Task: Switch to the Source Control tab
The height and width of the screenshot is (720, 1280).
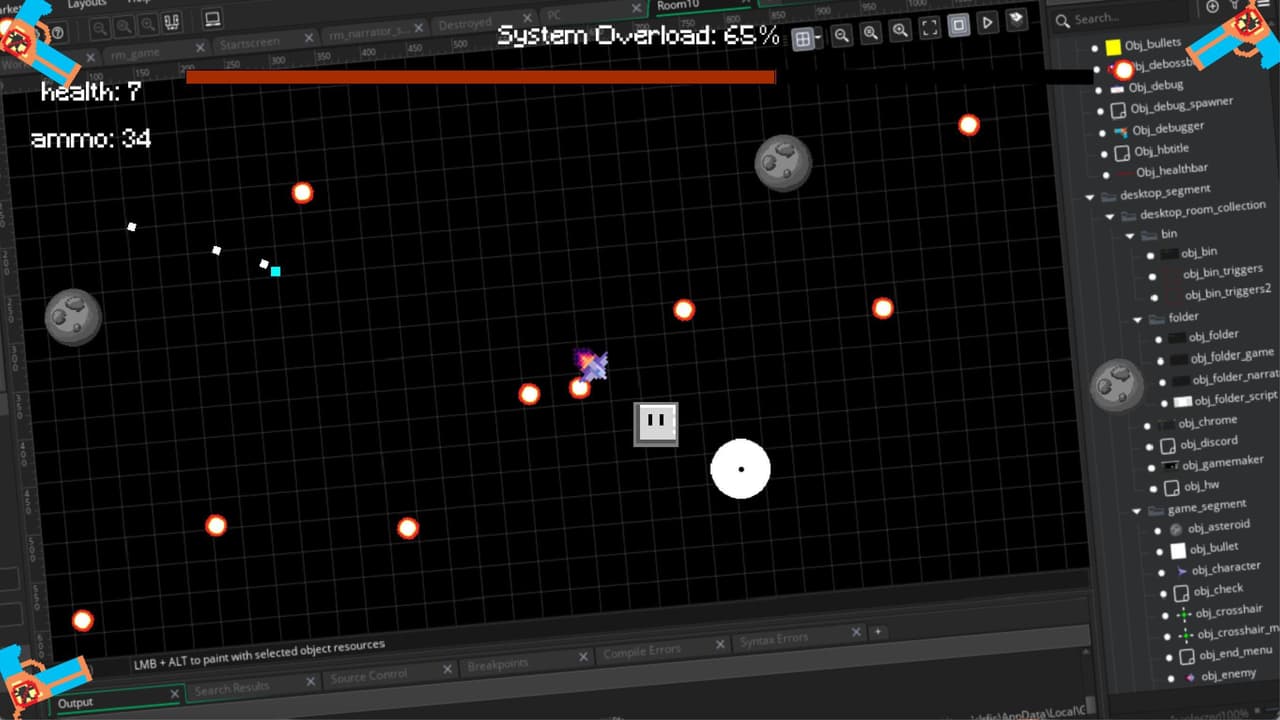Action: (368, 676)
